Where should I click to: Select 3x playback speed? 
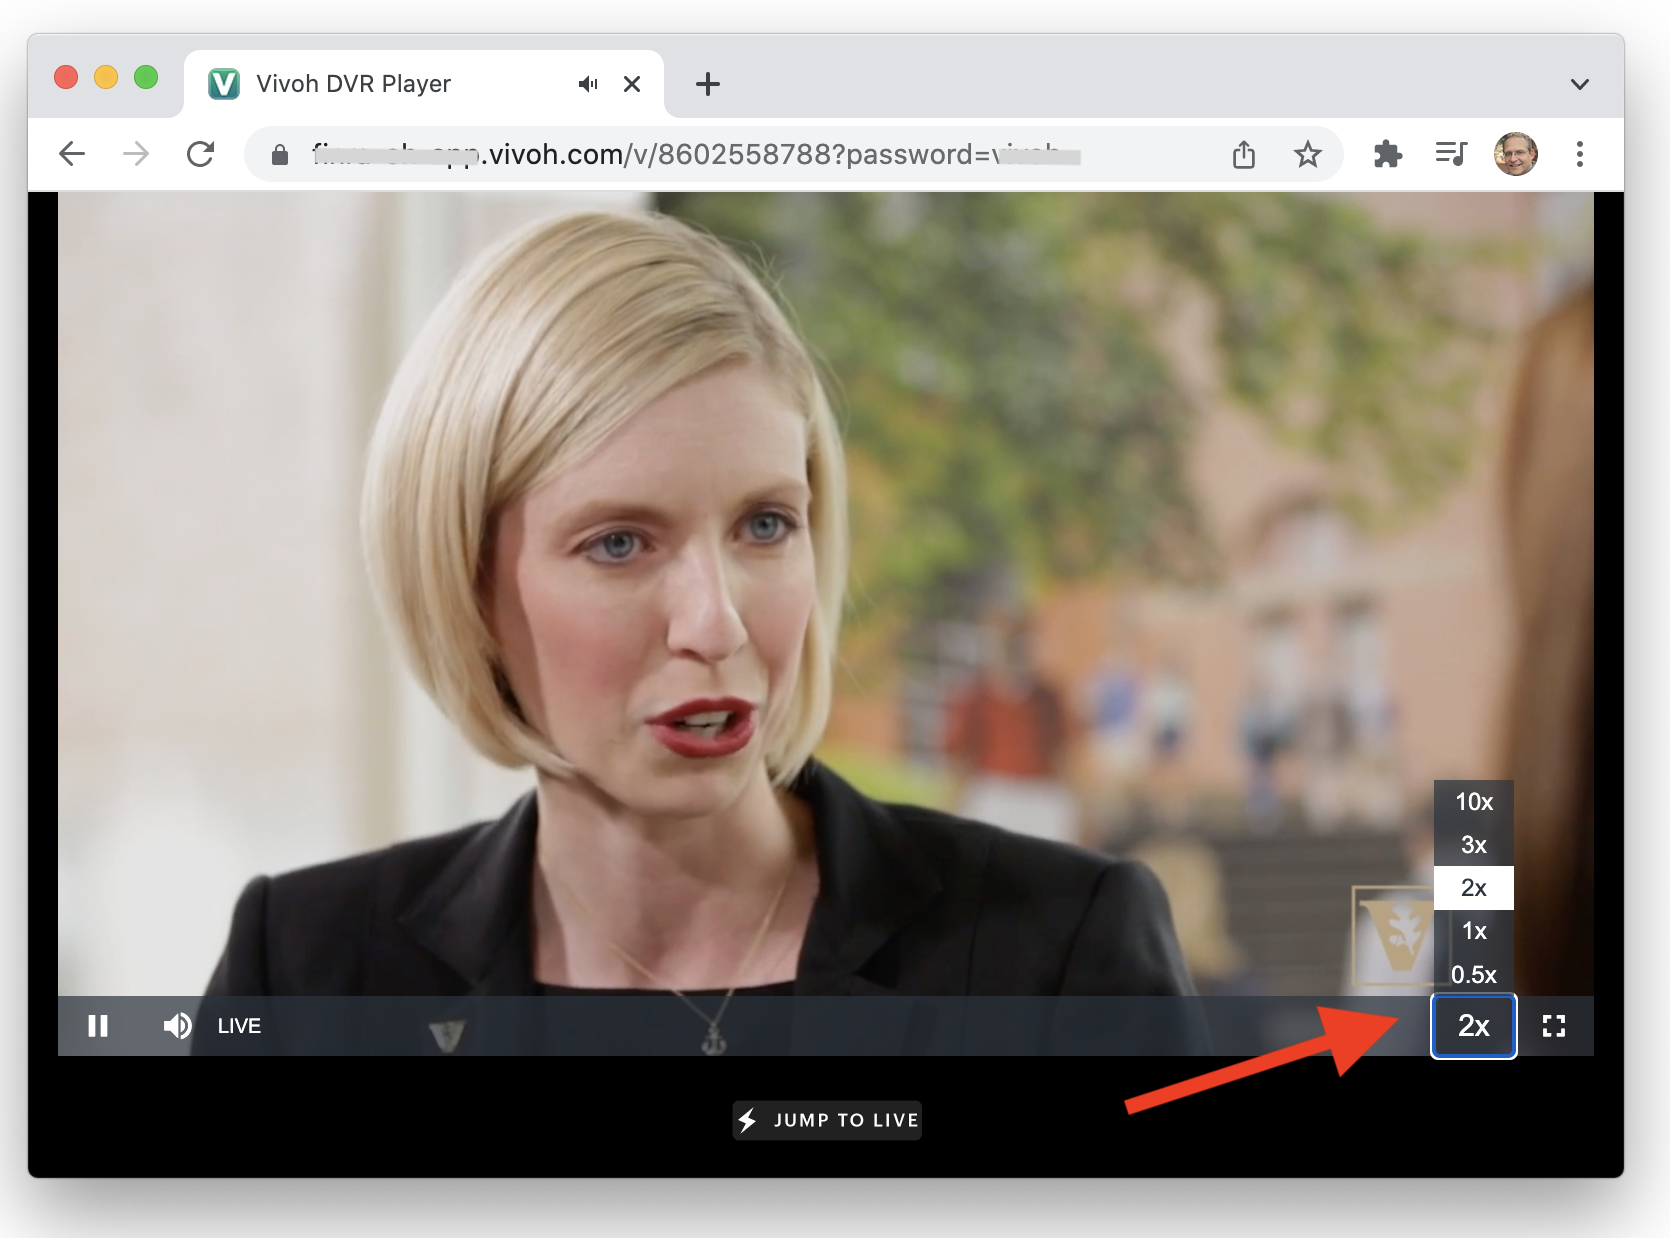coord(1474,845)
